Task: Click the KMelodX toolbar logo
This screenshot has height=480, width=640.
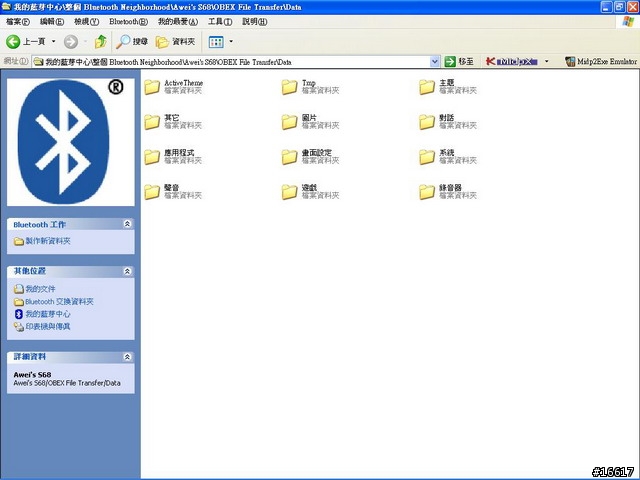Action: coord(512,62)
